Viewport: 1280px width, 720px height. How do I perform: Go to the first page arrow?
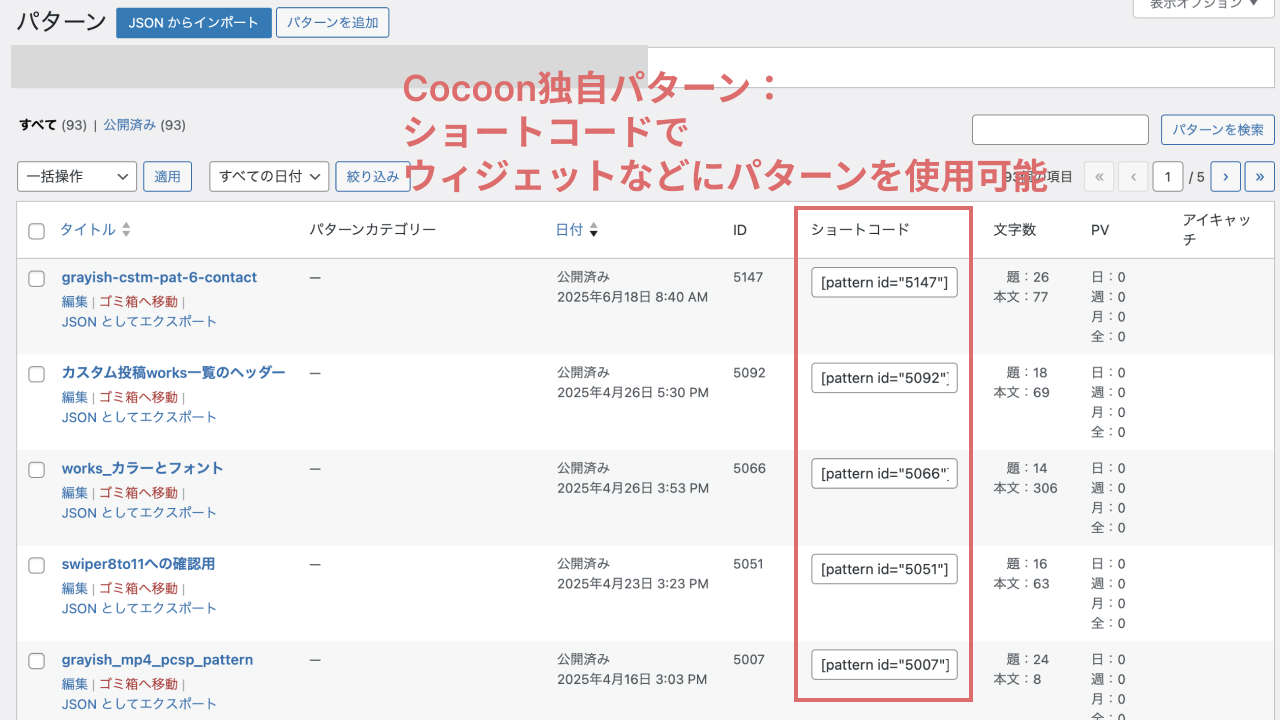[x=1099, y=176]
